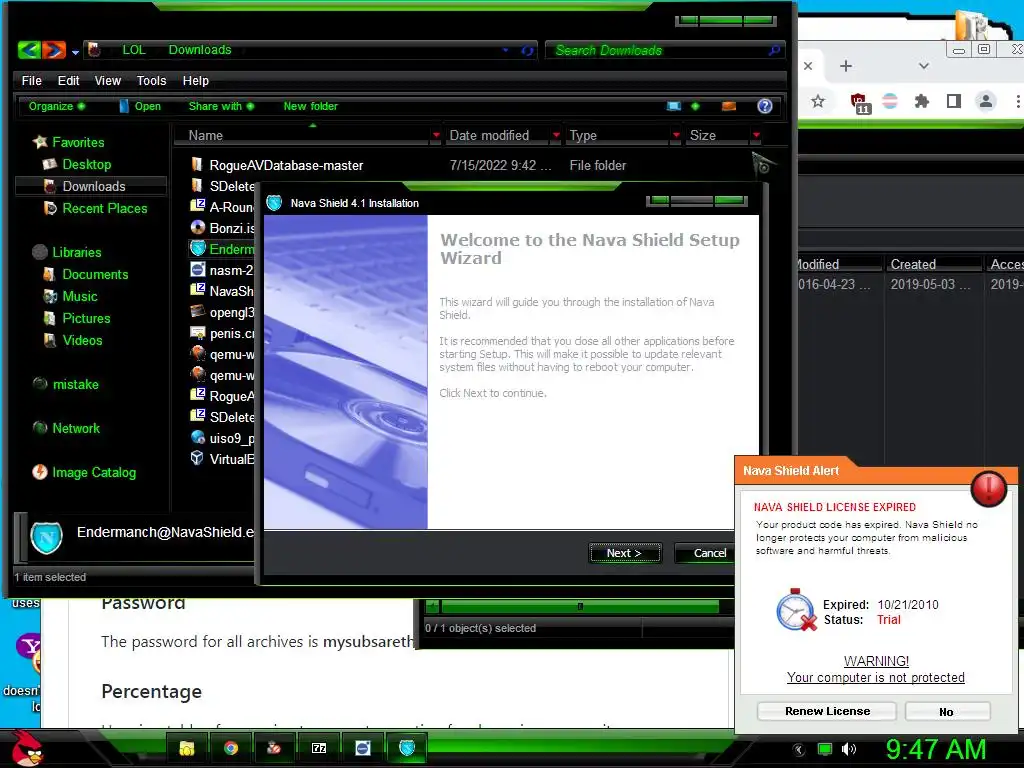Refresh the Downloads address bar
Screen dimensions: 1024x768
click(527, 50)
